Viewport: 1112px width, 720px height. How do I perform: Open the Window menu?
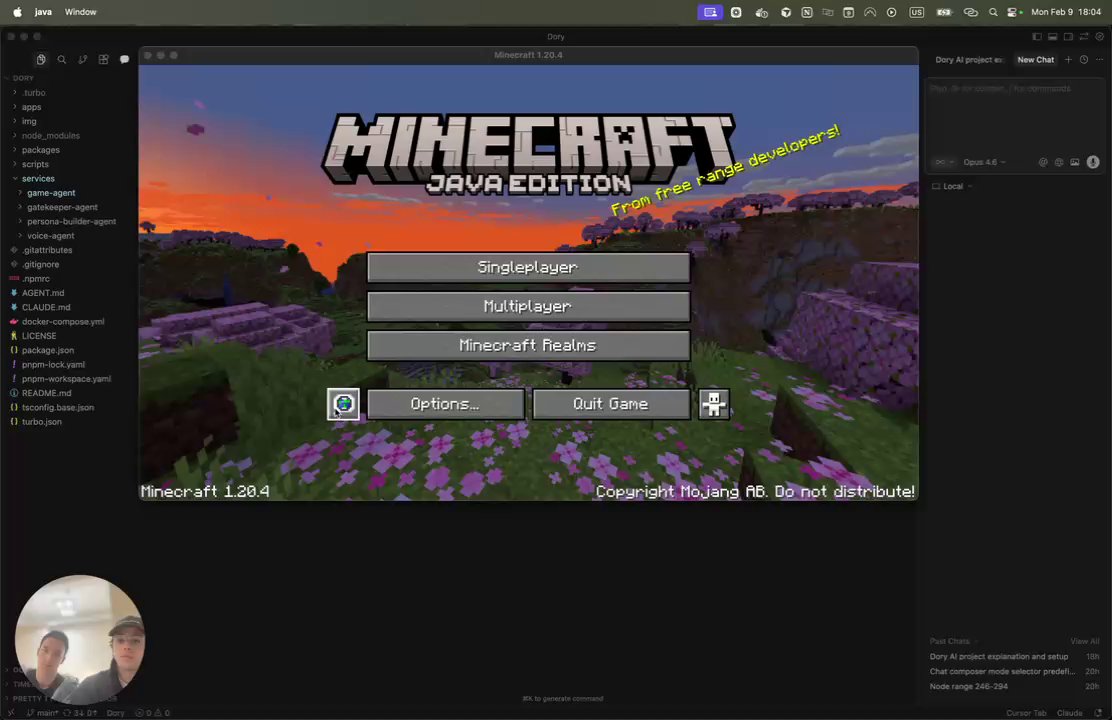pyautogui.click(x=81, y=12)
